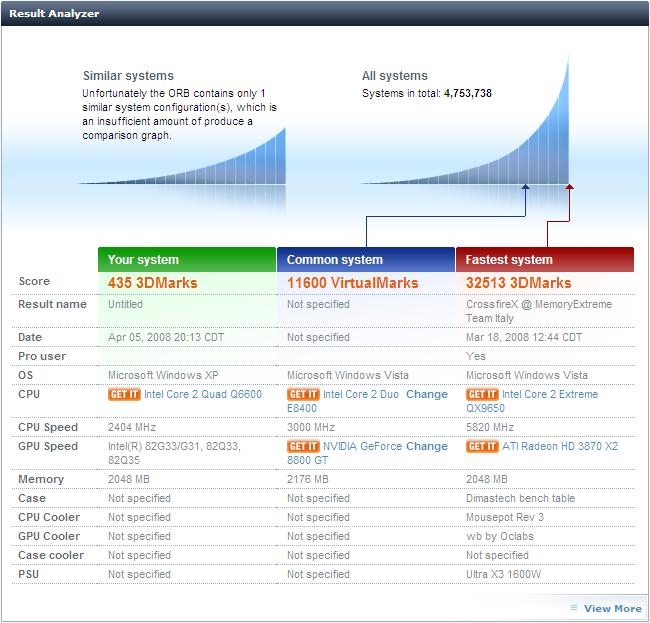
Task: Click Change link in CPU row
Action: coord(427,394)
